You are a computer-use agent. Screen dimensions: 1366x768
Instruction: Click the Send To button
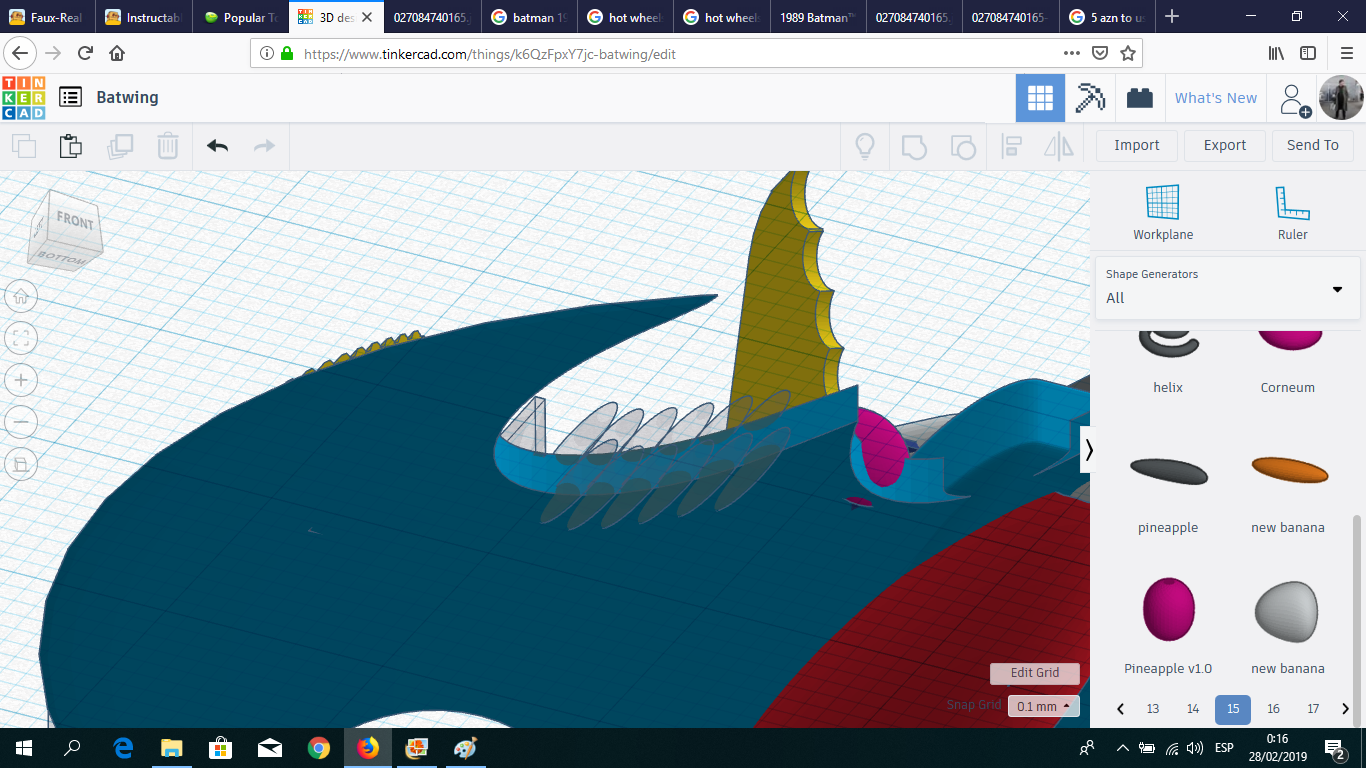(1313, 145)
